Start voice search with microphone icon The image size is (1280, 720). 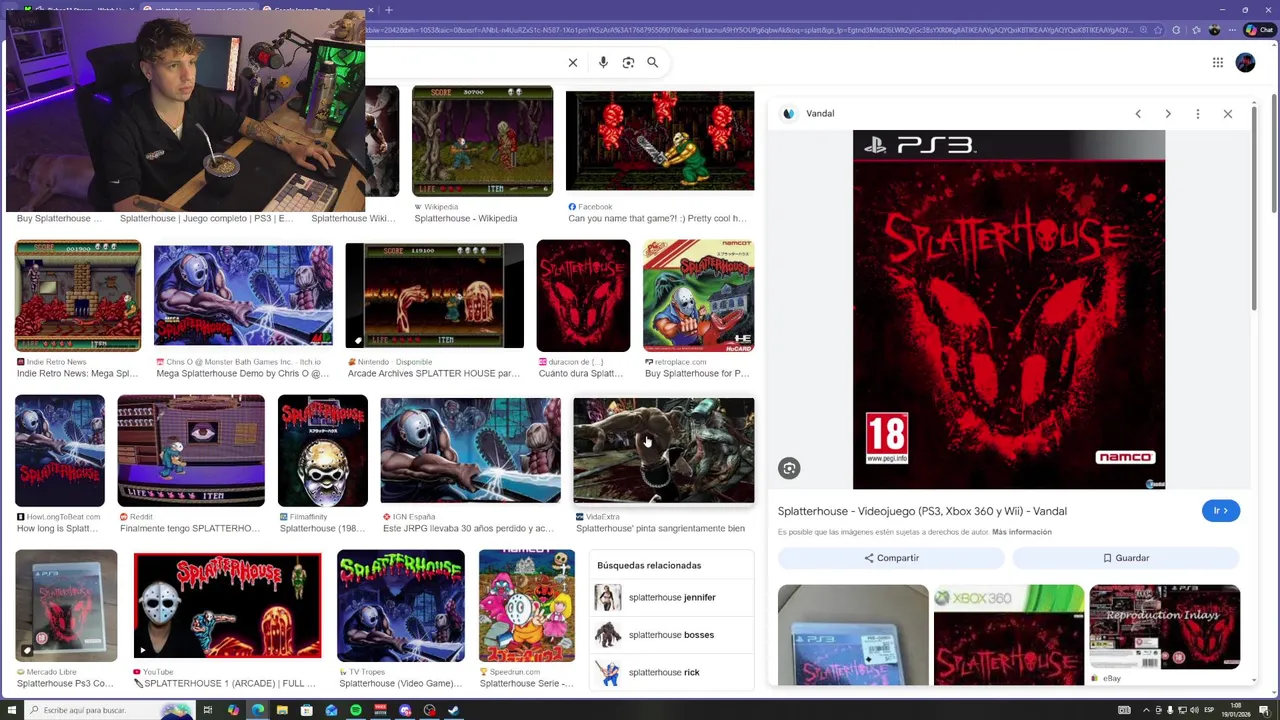(x=603, y=62)
